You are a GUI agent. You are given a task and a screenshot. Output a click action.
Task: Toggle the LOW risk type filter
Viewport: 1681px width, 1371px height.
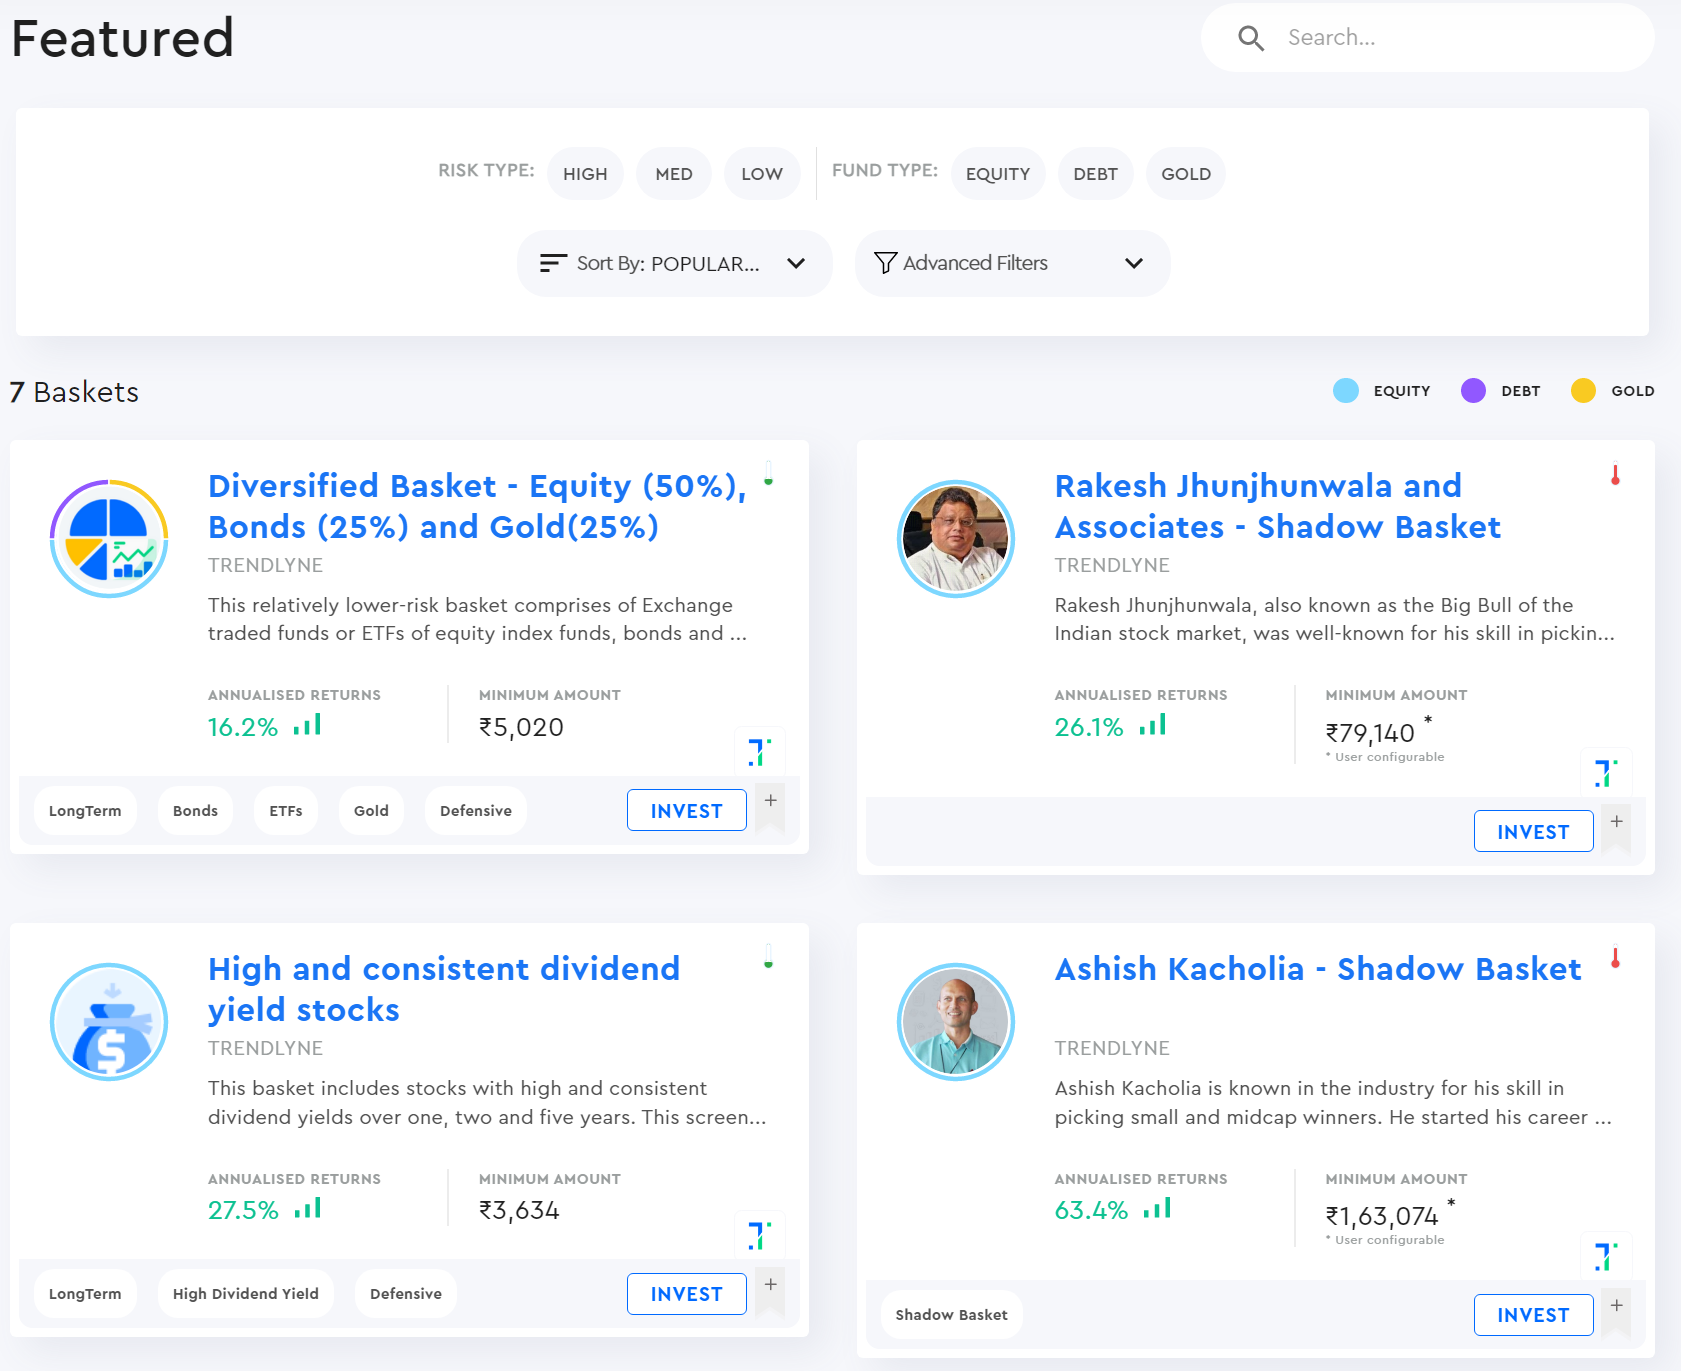[x=762, y=174]
